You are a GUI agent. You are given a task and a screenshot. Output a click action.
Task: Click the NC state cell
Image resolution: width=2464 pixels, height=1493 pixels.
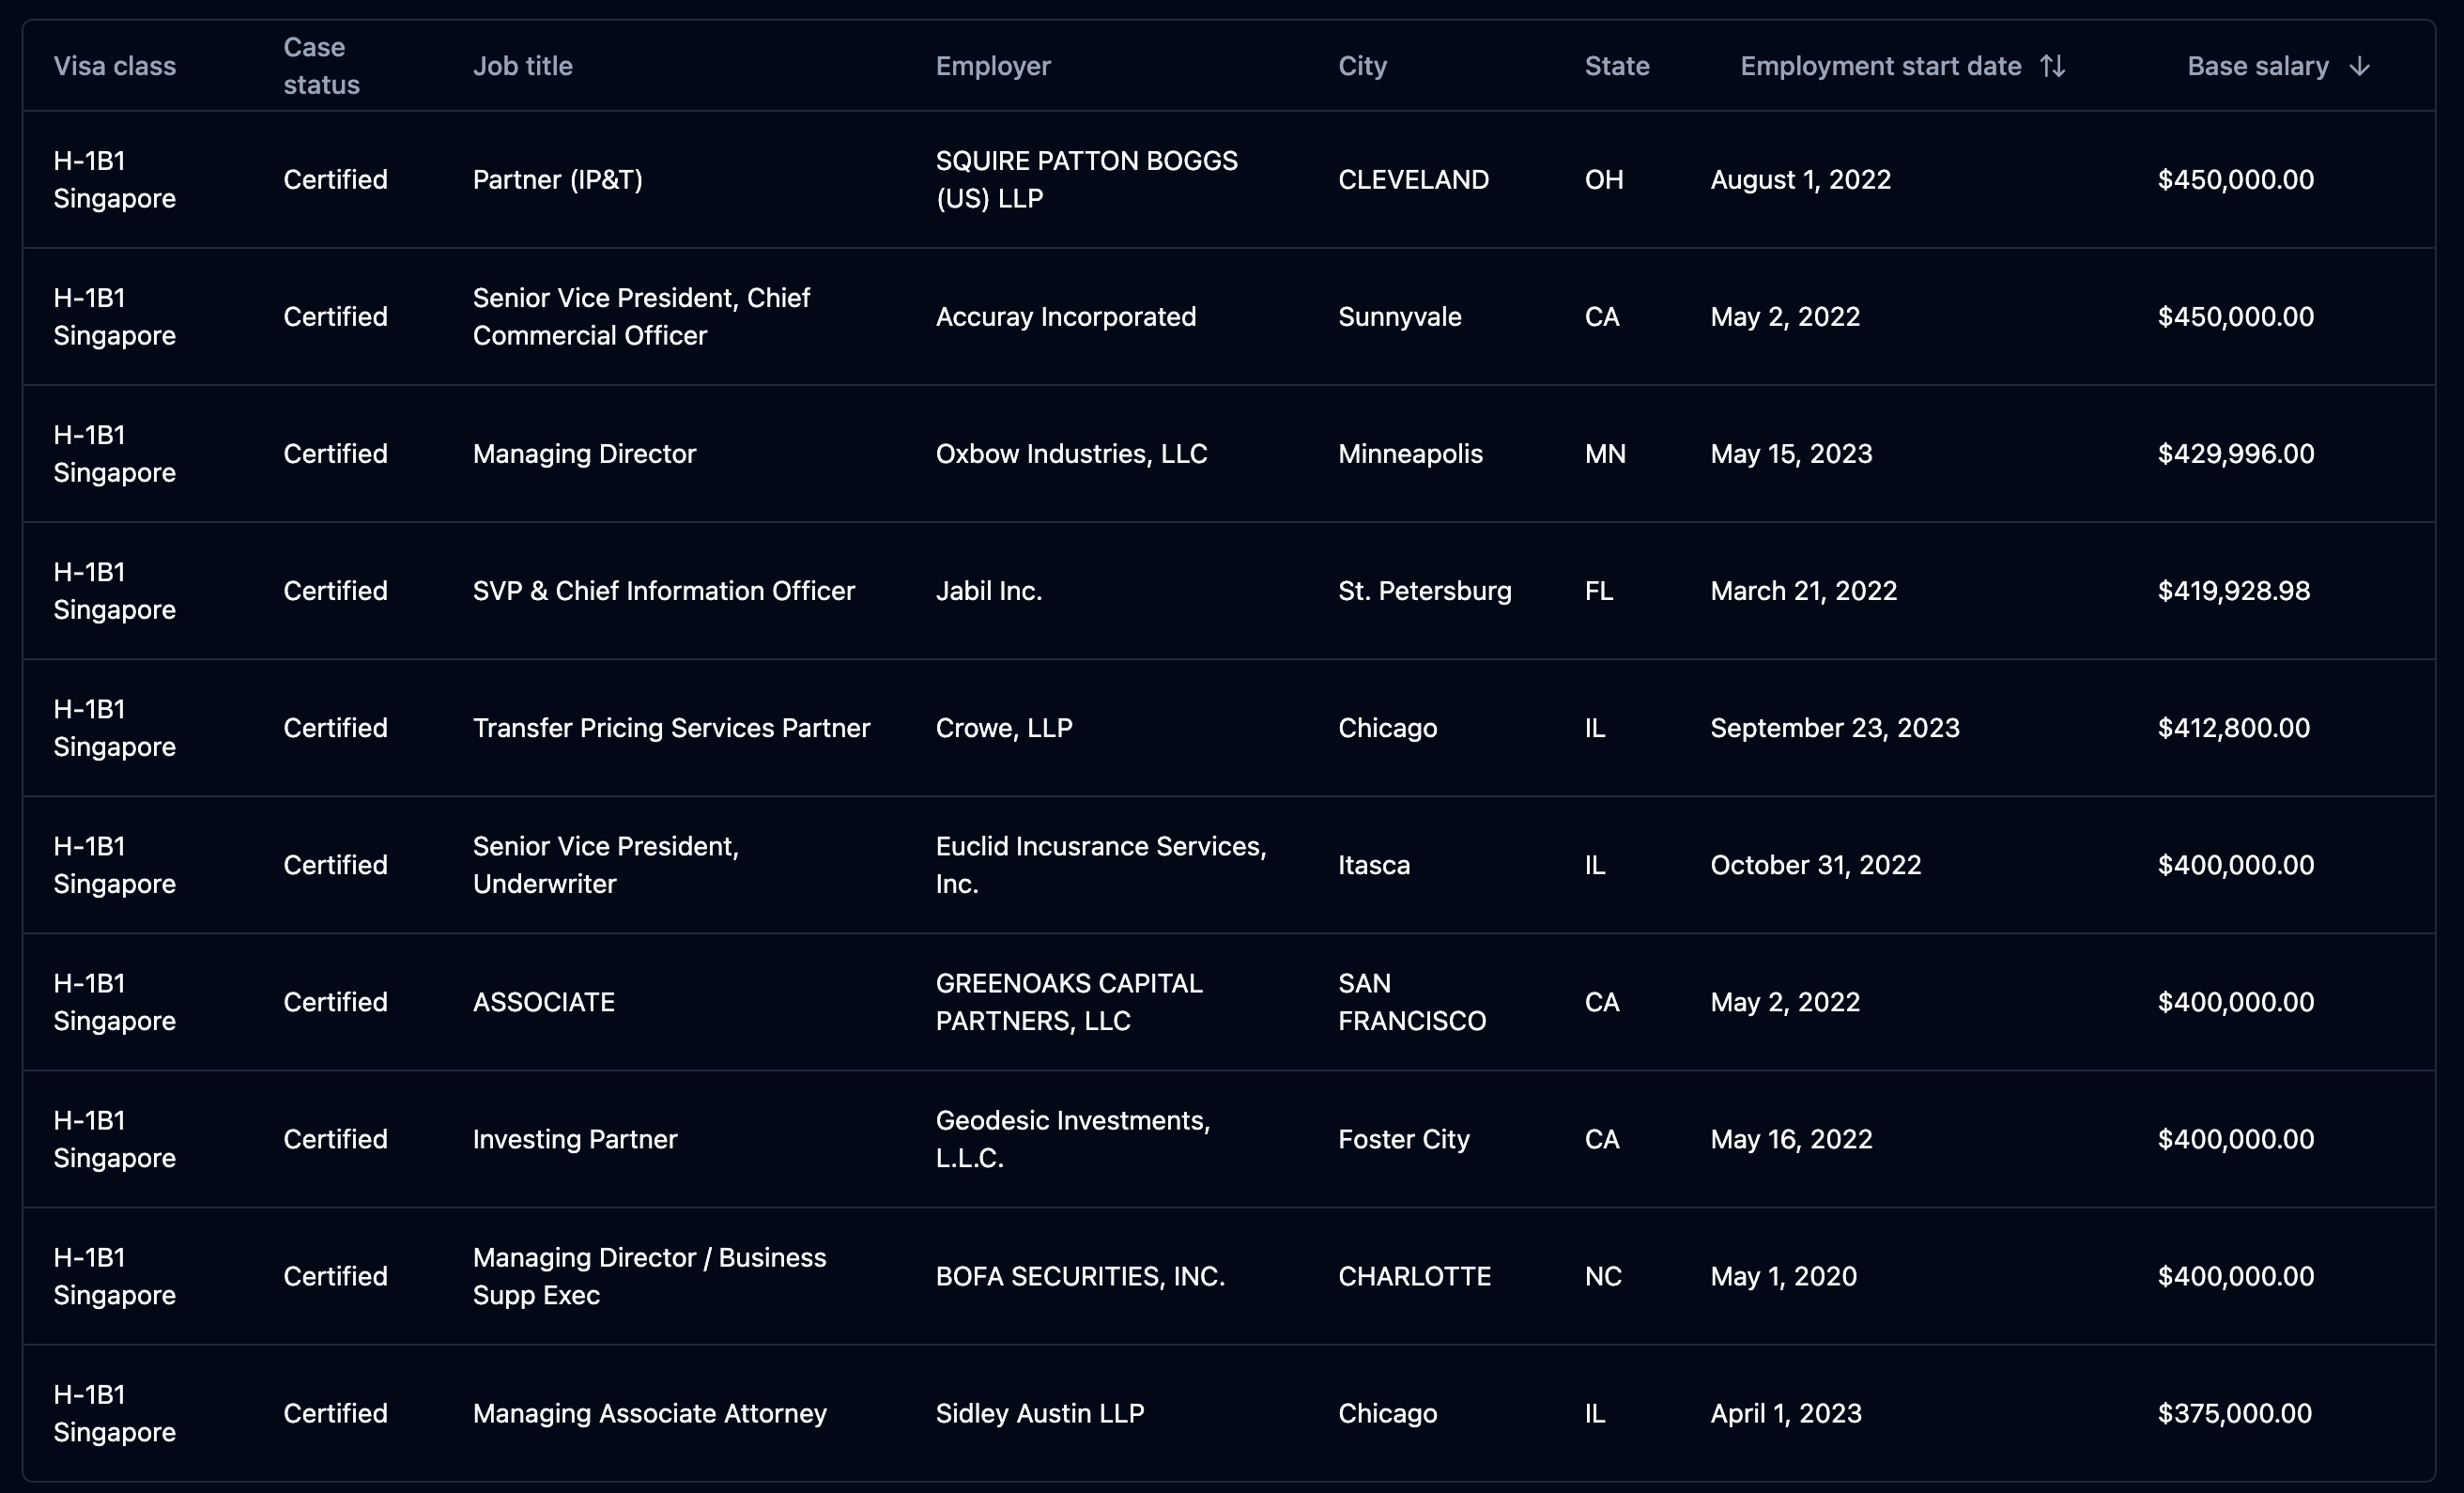click(x=1602, y=1276)
